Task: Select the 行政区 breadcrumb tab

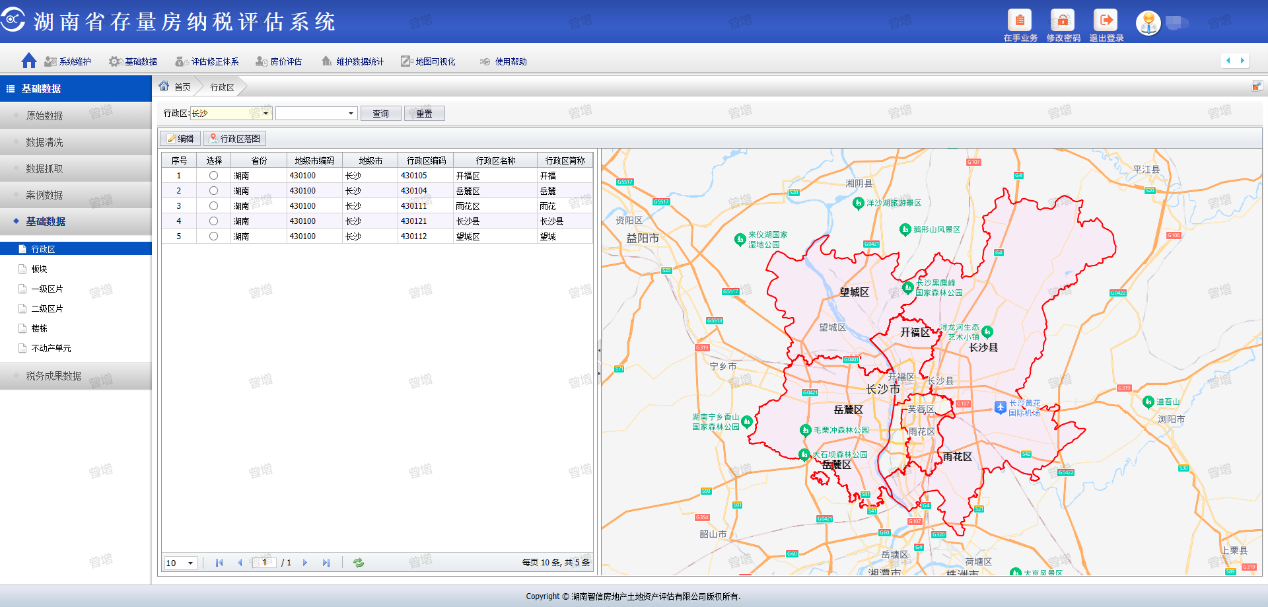Action: (x=222, y=87)
